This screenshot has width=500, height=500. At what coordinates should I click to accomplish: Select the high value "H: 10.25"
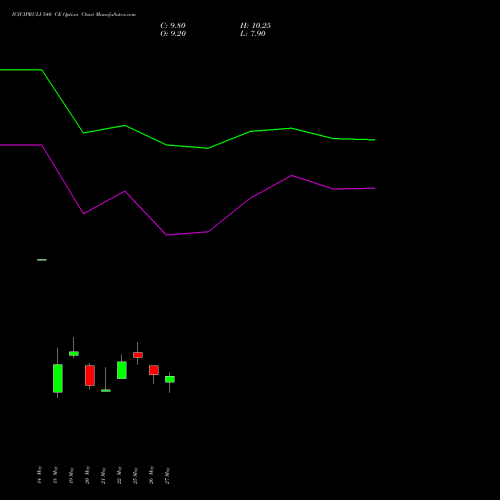coord(255,26)
